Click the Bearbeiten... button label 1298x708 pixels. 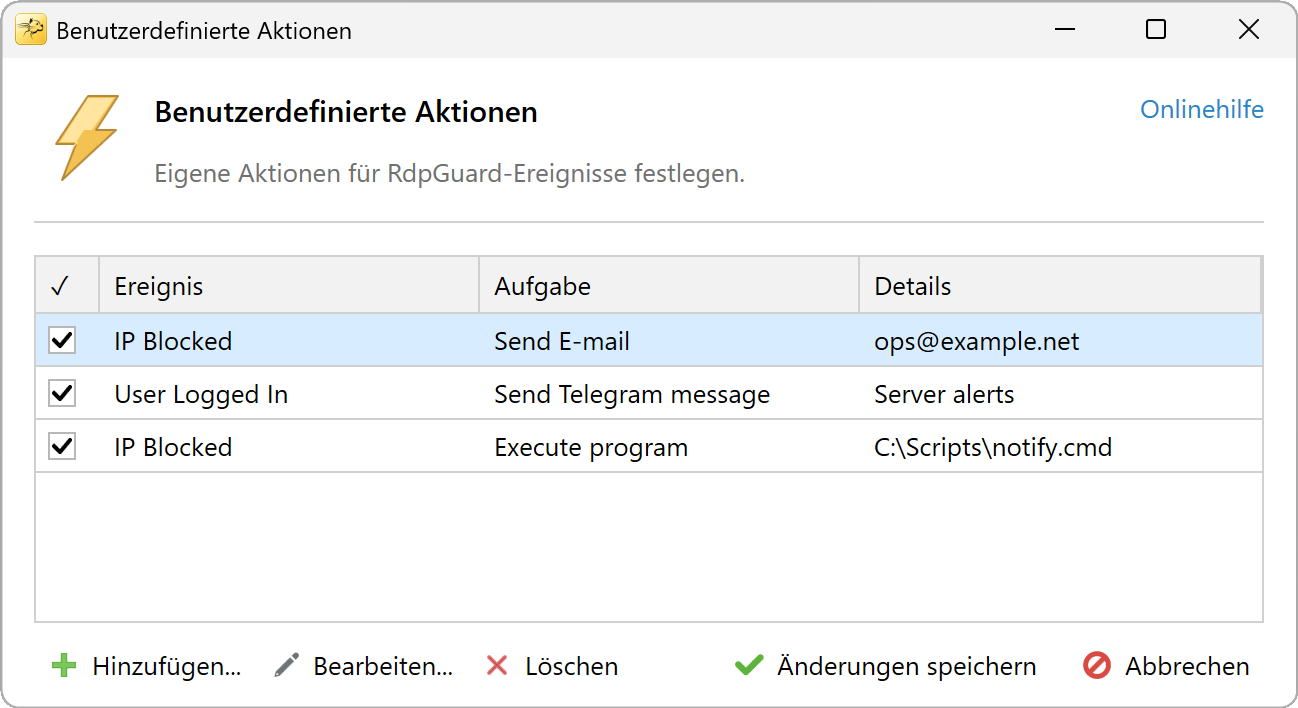[x=383, y=667]
